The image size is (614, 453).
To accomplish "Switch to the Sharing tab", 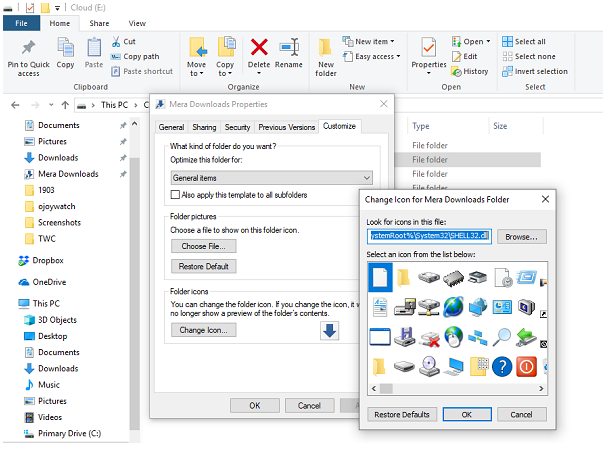I will click(x=204, y=127).
